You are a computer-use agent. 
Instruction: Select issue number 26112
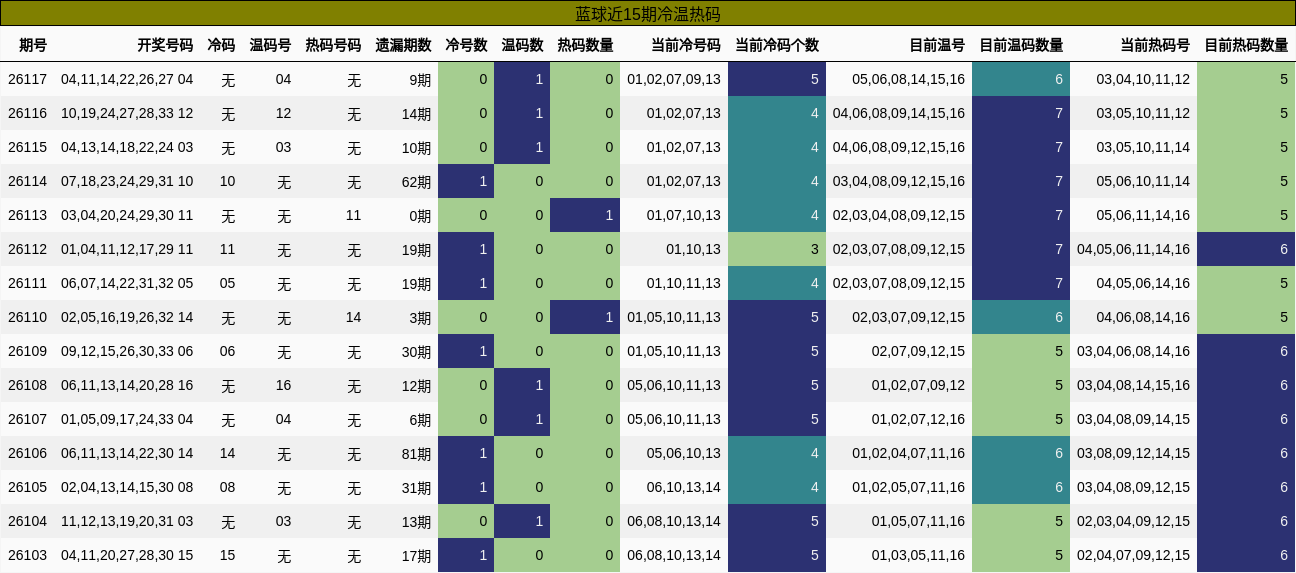pos(27,249)
